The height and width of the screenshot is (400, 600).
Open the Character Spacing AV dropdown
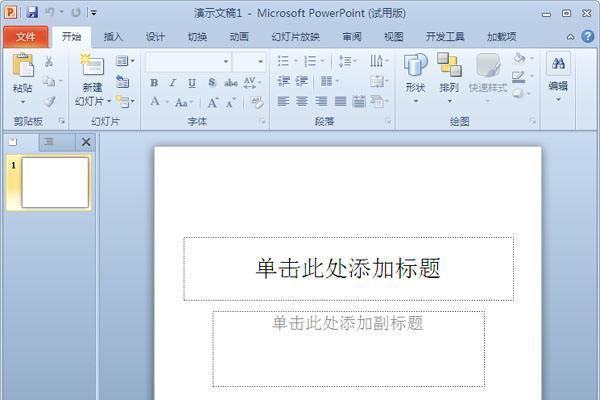[252, 83]
